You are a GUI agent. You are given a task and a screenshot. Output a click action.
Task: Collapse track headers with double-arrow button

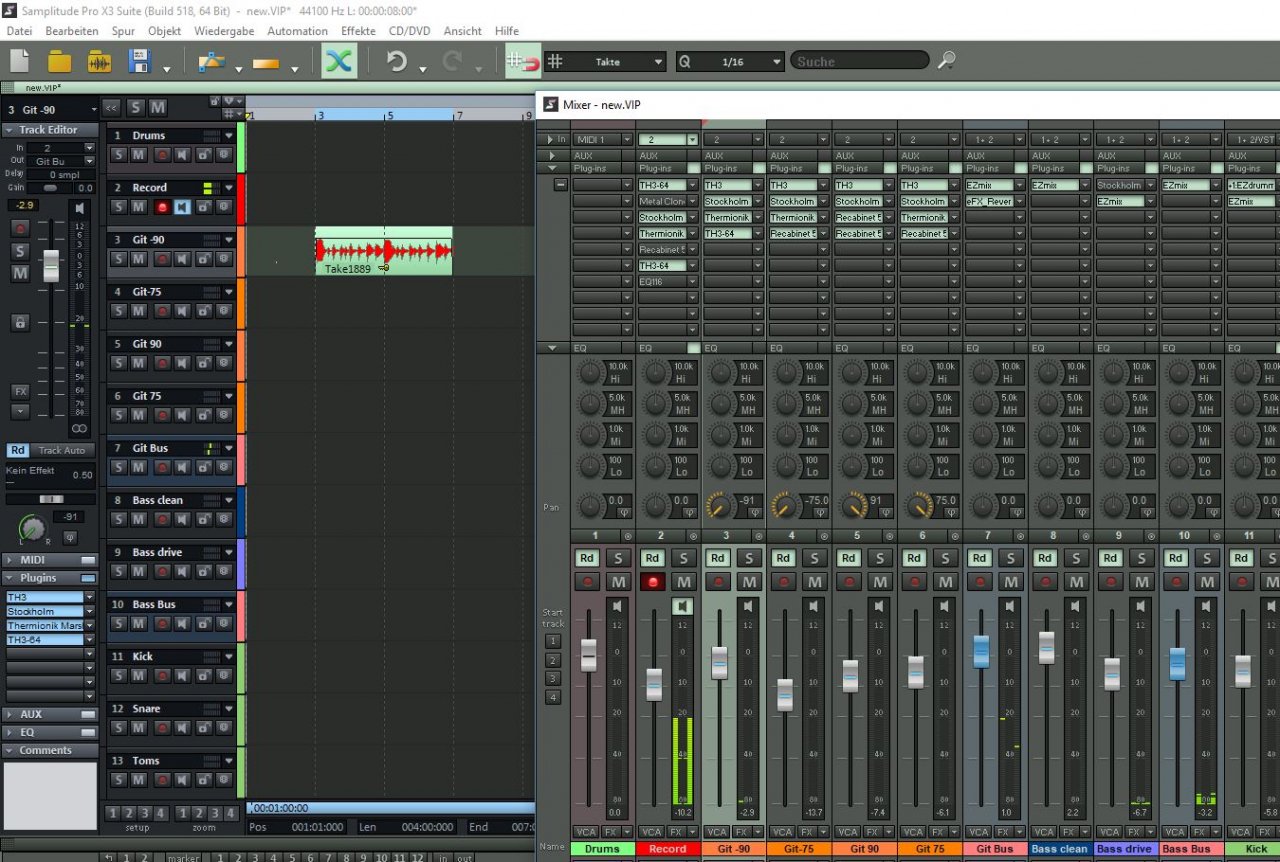click(x=111, y=107)
